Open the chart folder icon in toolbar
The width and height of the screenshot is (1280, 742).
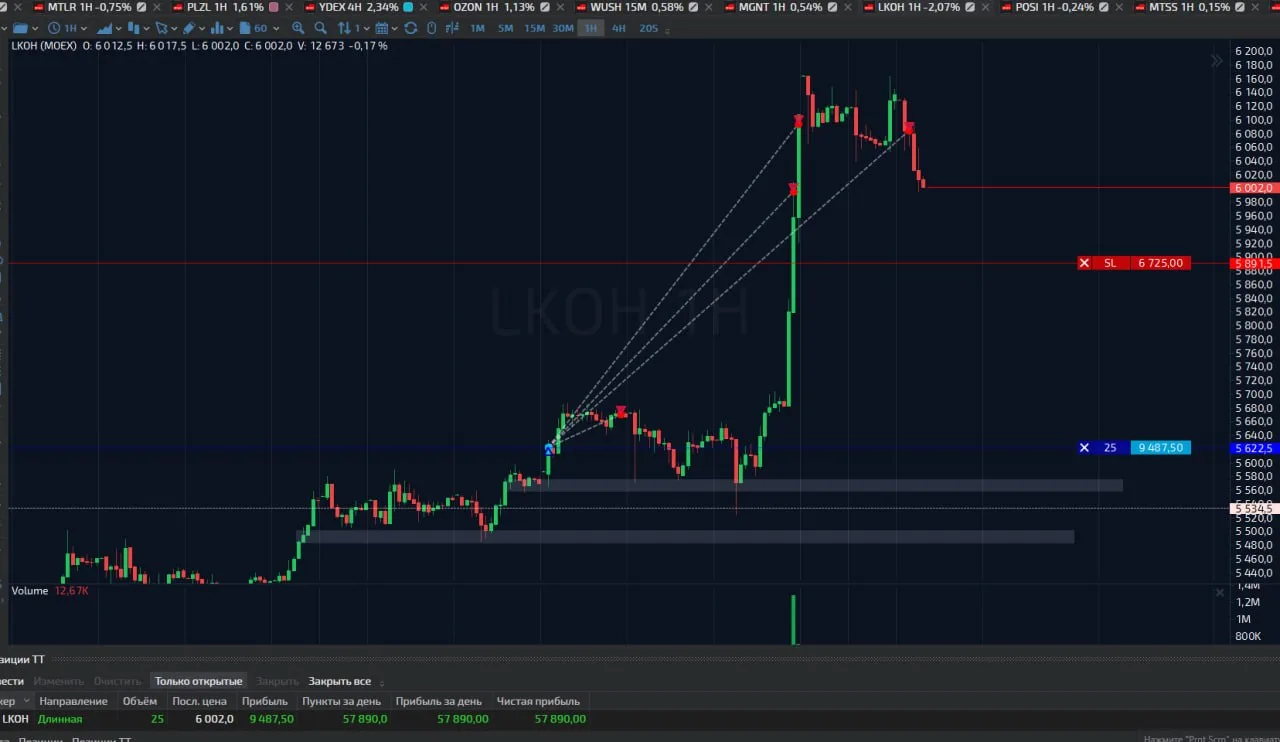point(20,28)
